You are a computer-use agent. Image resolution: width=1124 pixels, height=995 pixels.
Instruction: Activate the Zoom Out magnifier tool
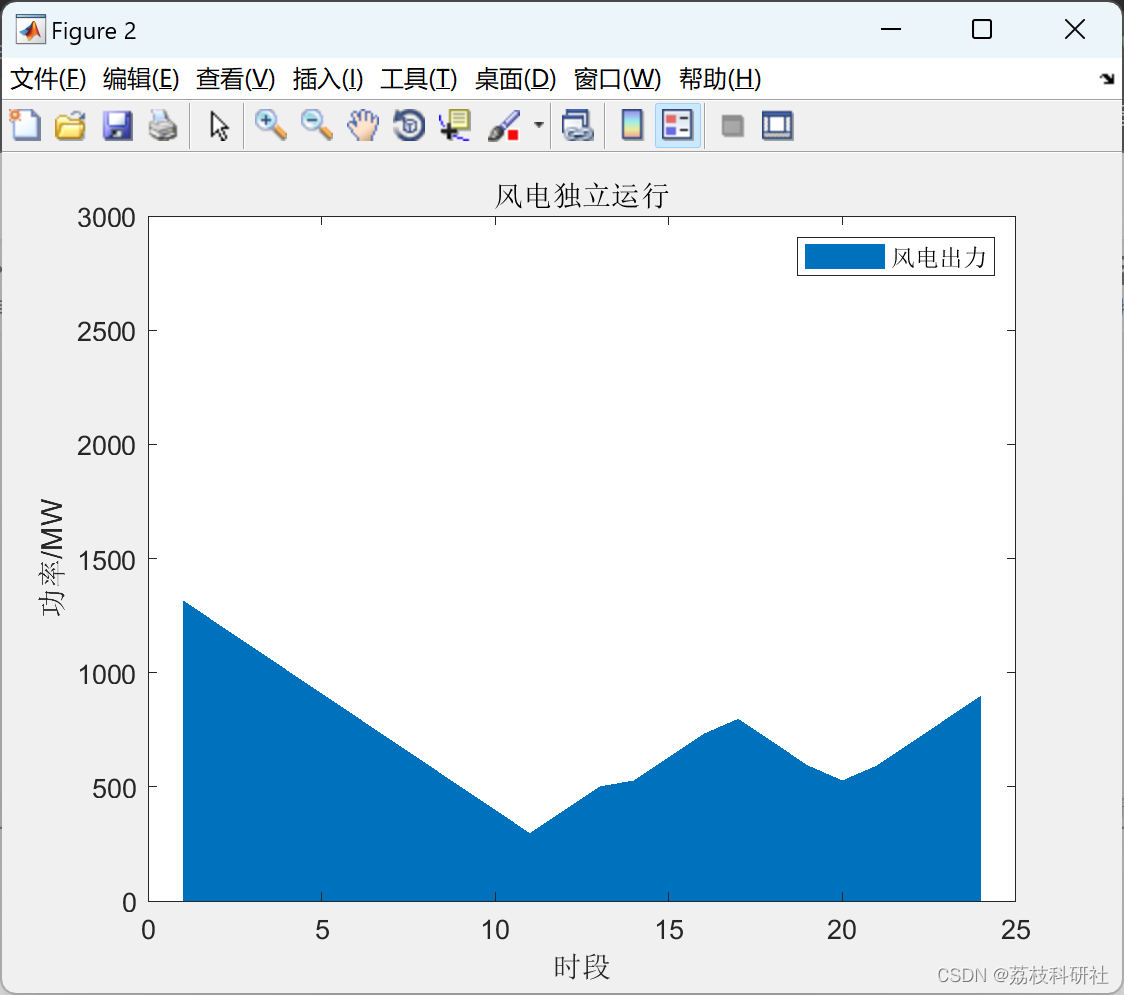pyautogui.click(x=316, y=125)
